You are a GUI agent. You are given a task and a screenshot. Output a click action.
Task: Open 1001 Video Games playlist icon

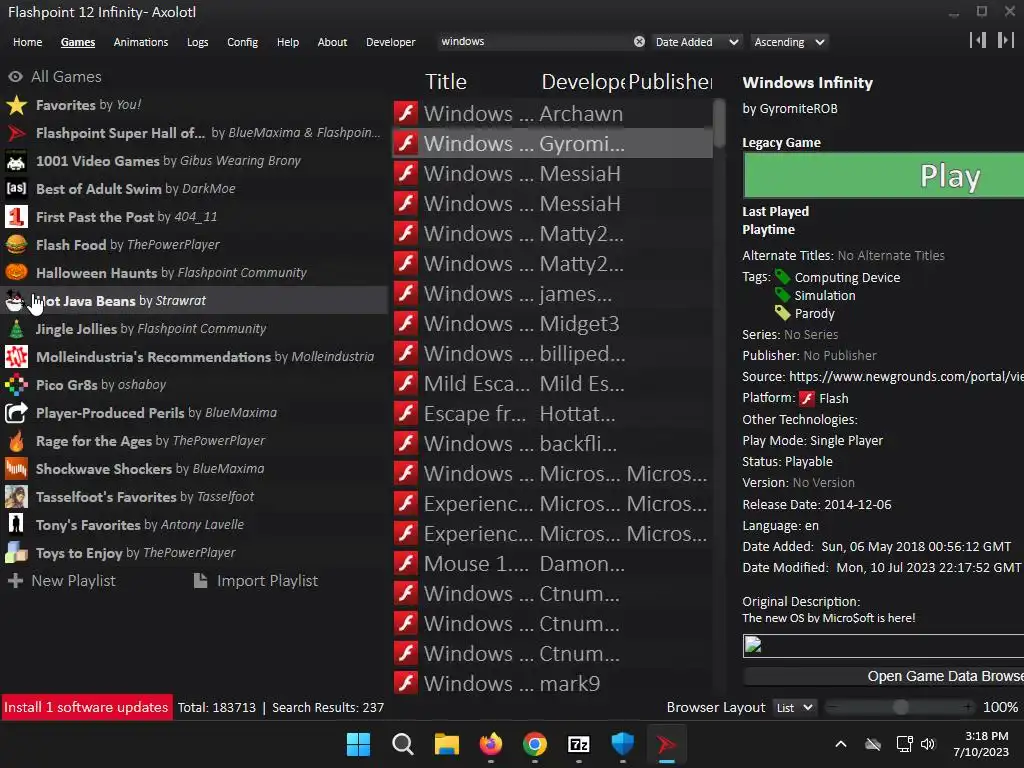tap(16, 161)
